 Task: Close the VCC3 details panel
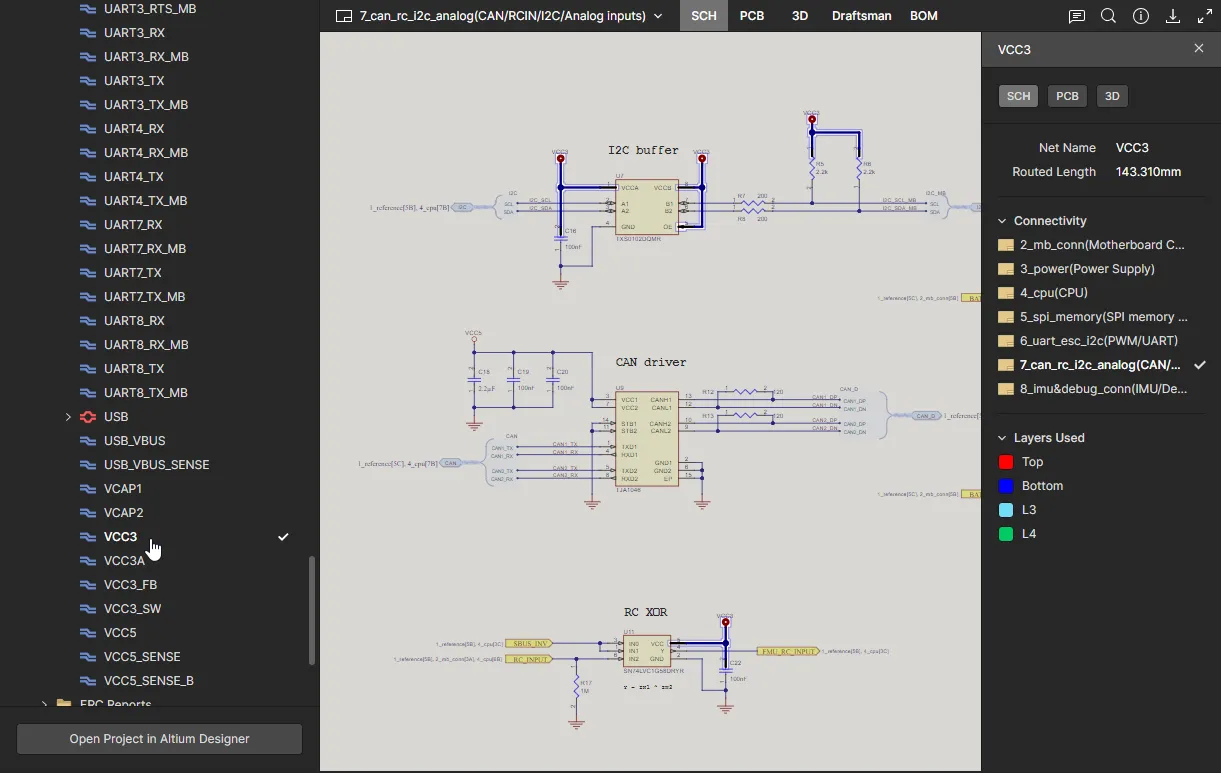pos(1199,49)
